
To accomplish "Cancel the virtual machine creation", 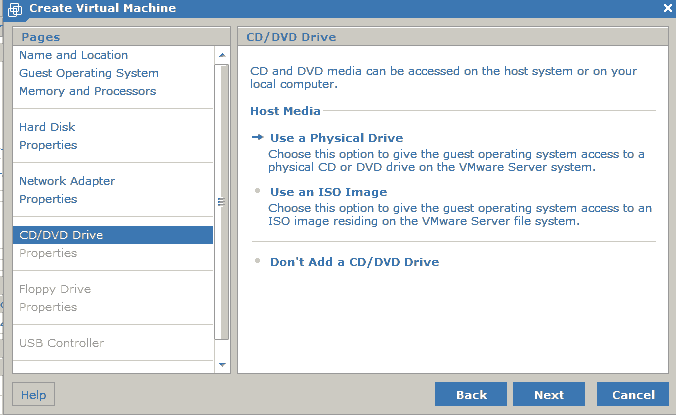I will click(633, 394).
